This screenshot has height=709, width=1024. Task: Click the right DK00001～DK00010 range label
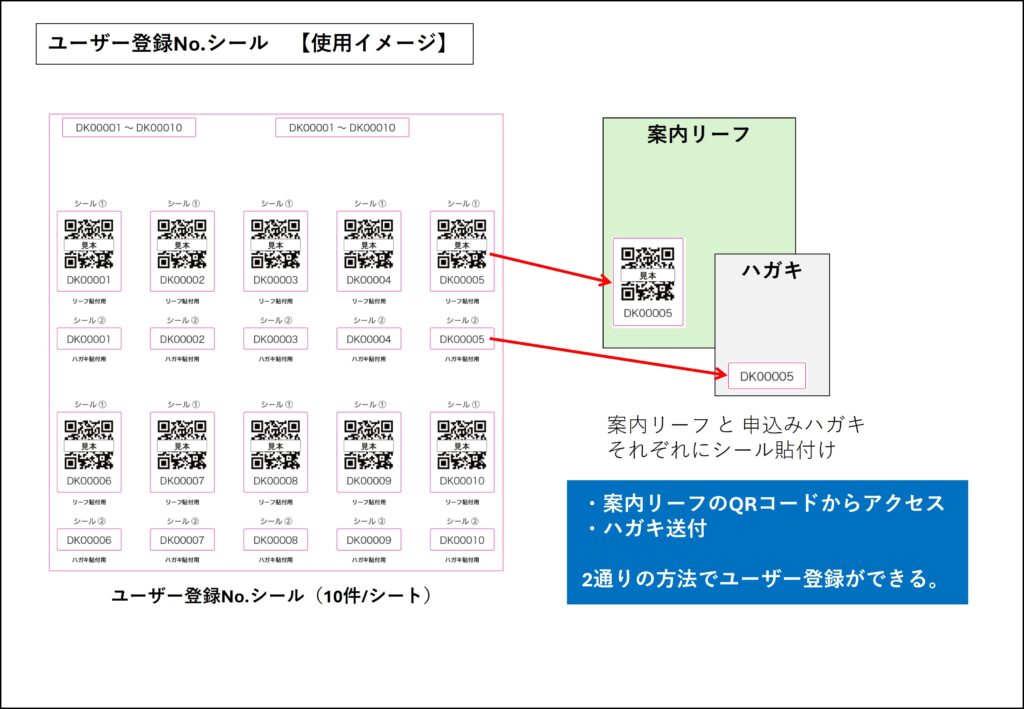point(342,128)
